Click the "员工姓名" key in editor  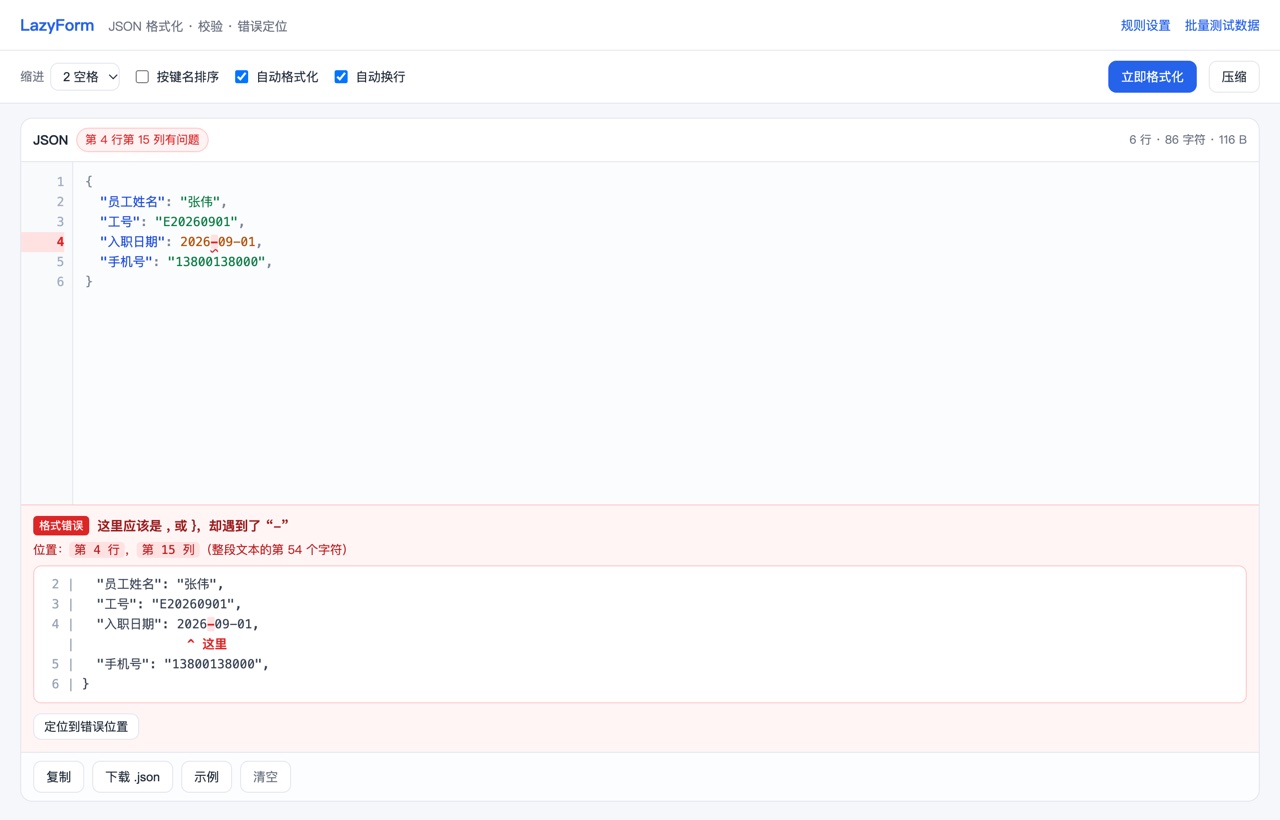[x=132, y=202]
